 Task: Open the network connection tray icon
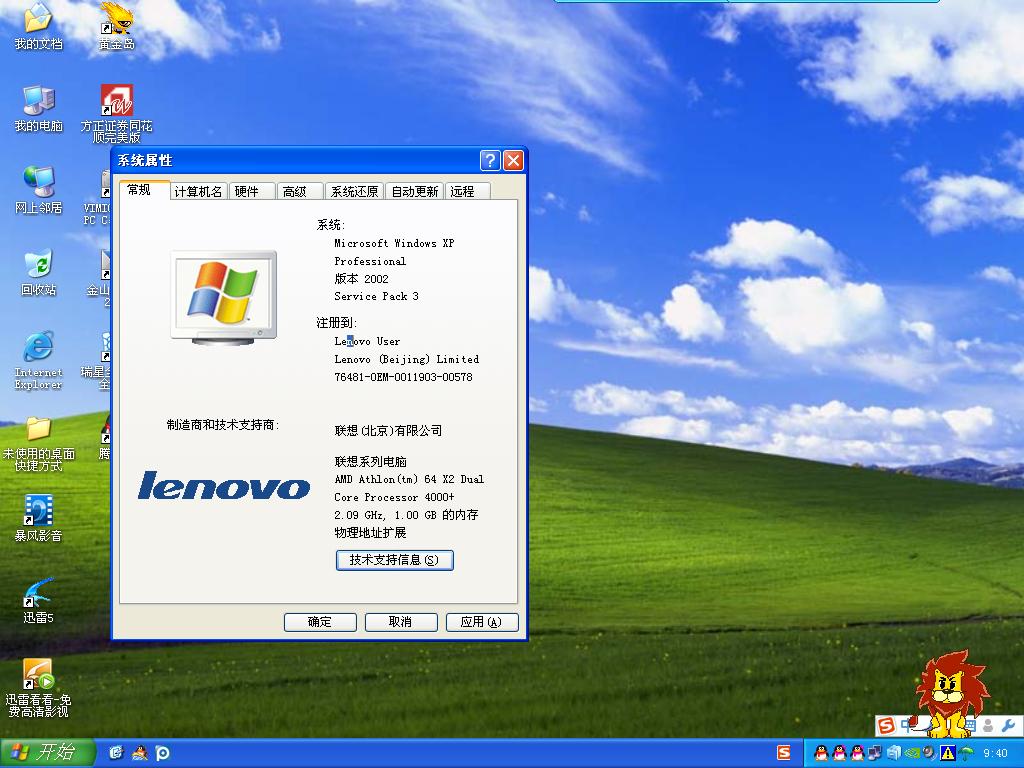pos(875,753)
